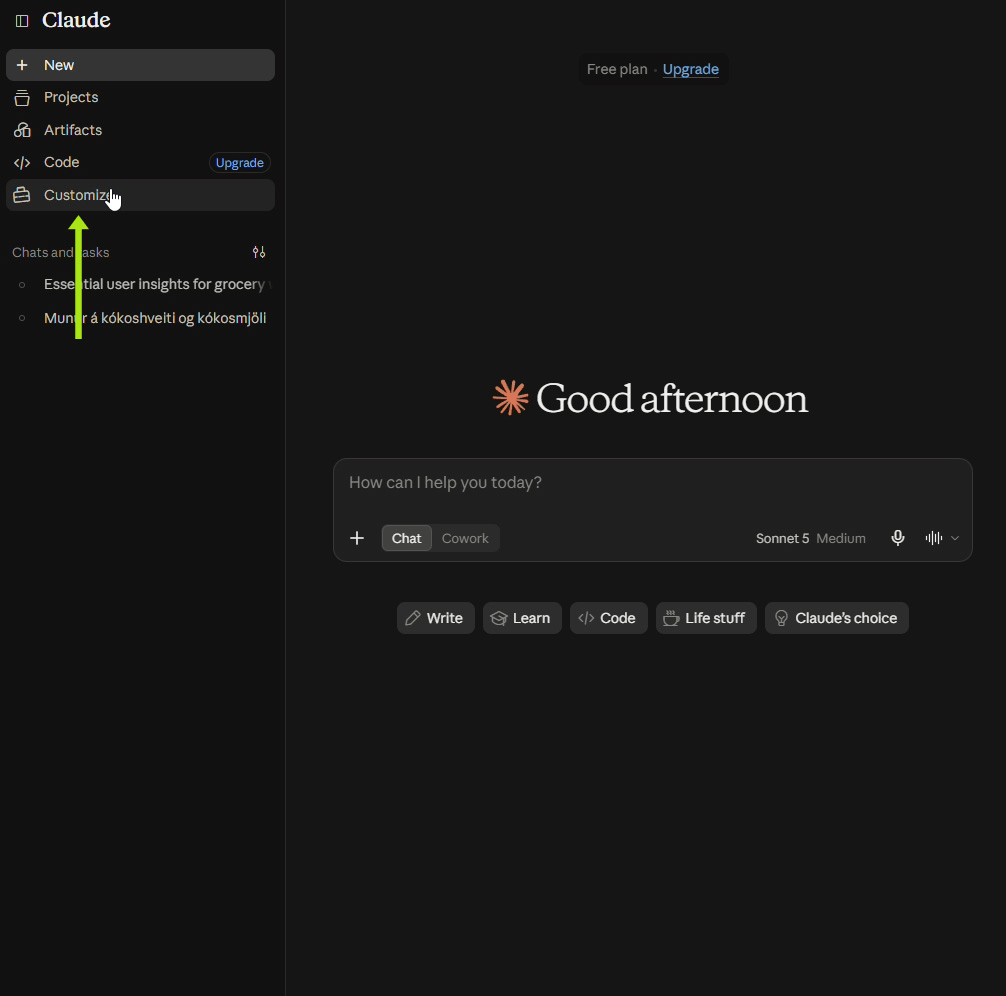
Task: Click the Learn suggestion chip
Action: click(x=522, y=618)
